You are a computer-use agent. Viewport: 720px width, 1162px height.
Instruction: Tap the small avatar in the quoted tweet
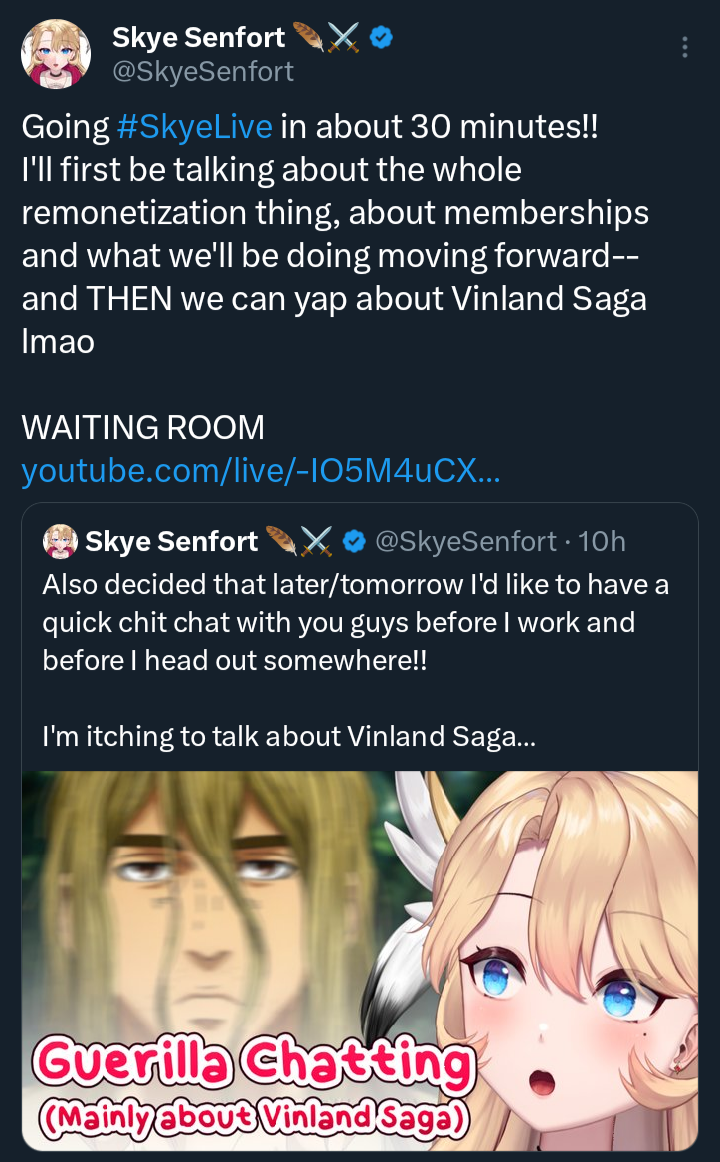pos(60,541)
